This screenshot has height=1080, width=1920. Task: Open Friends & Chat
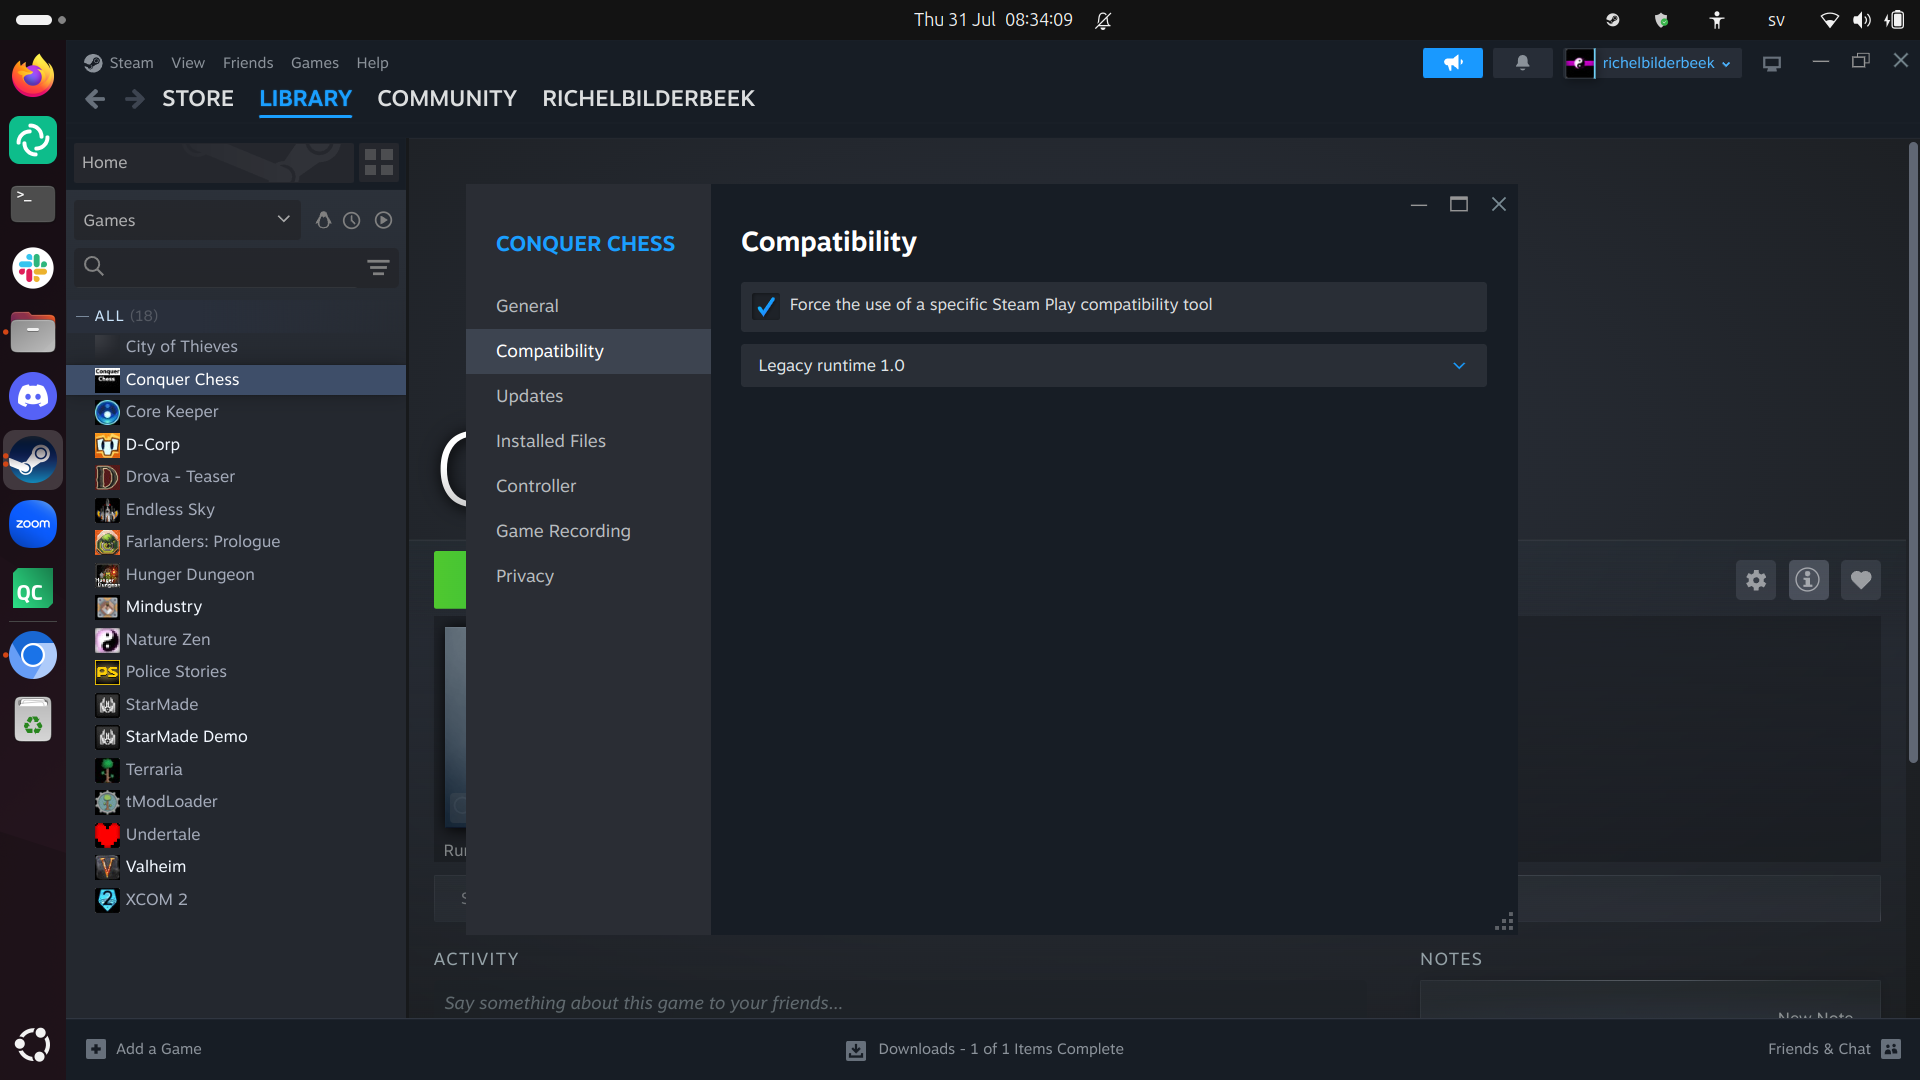[x=1834, y=1049]
